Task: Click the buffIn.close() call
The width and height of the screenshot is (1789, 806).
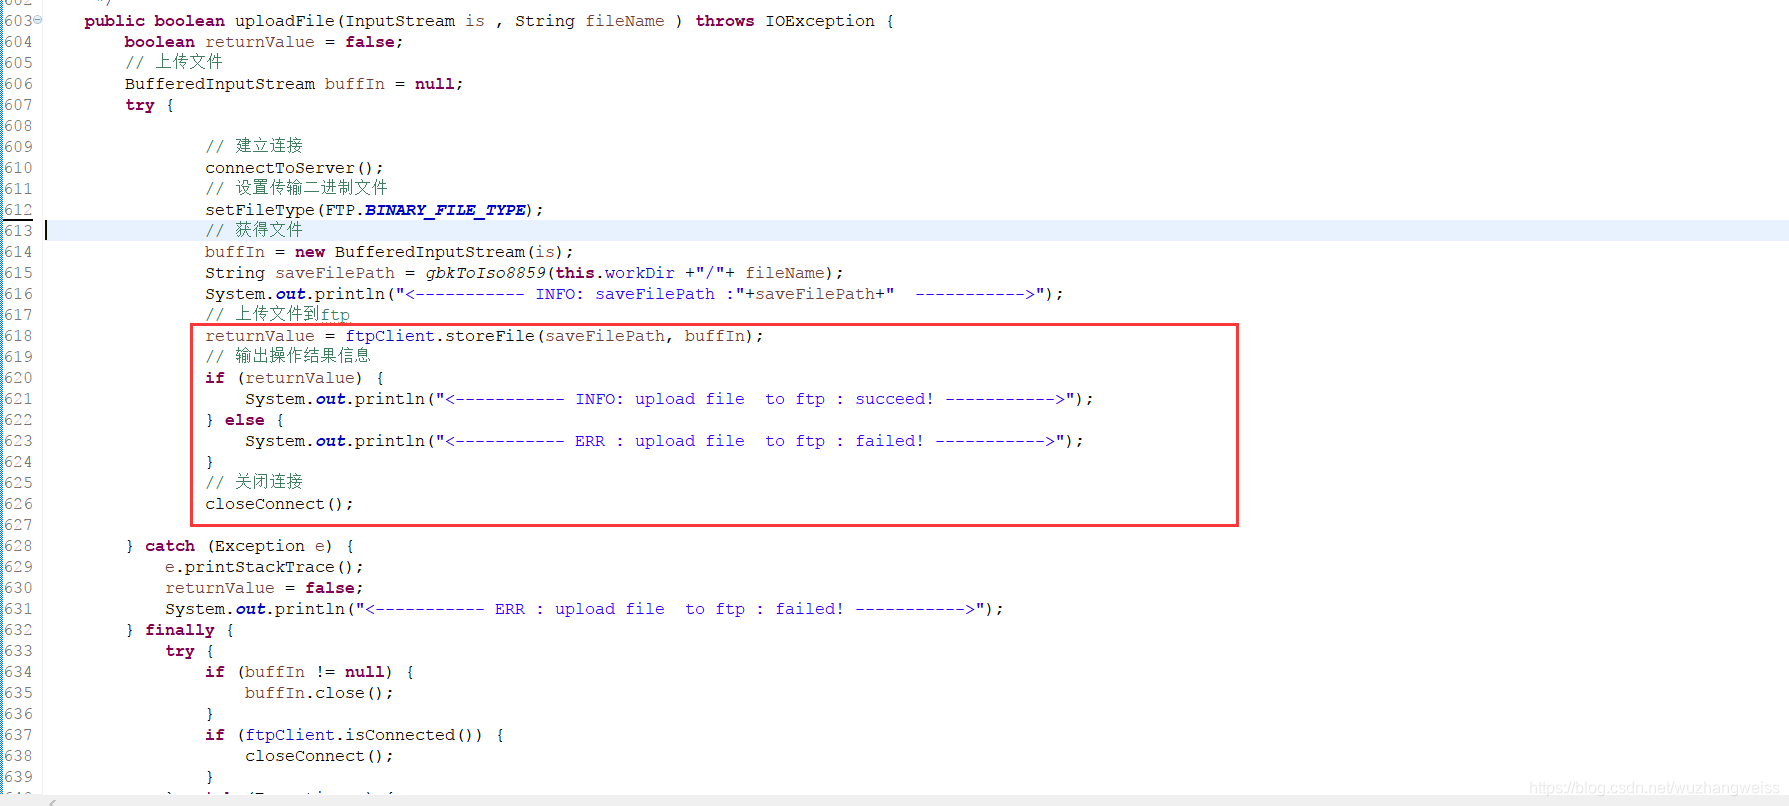Action: click(319, 693)
